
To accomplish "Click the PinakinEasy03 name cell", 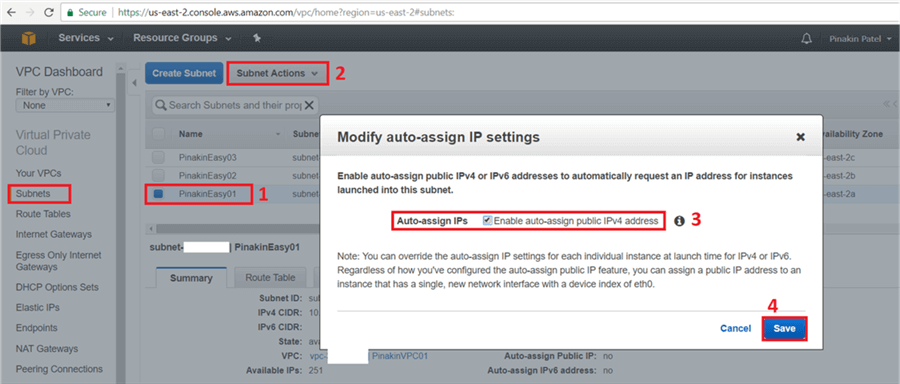I will tap(208, 157).
